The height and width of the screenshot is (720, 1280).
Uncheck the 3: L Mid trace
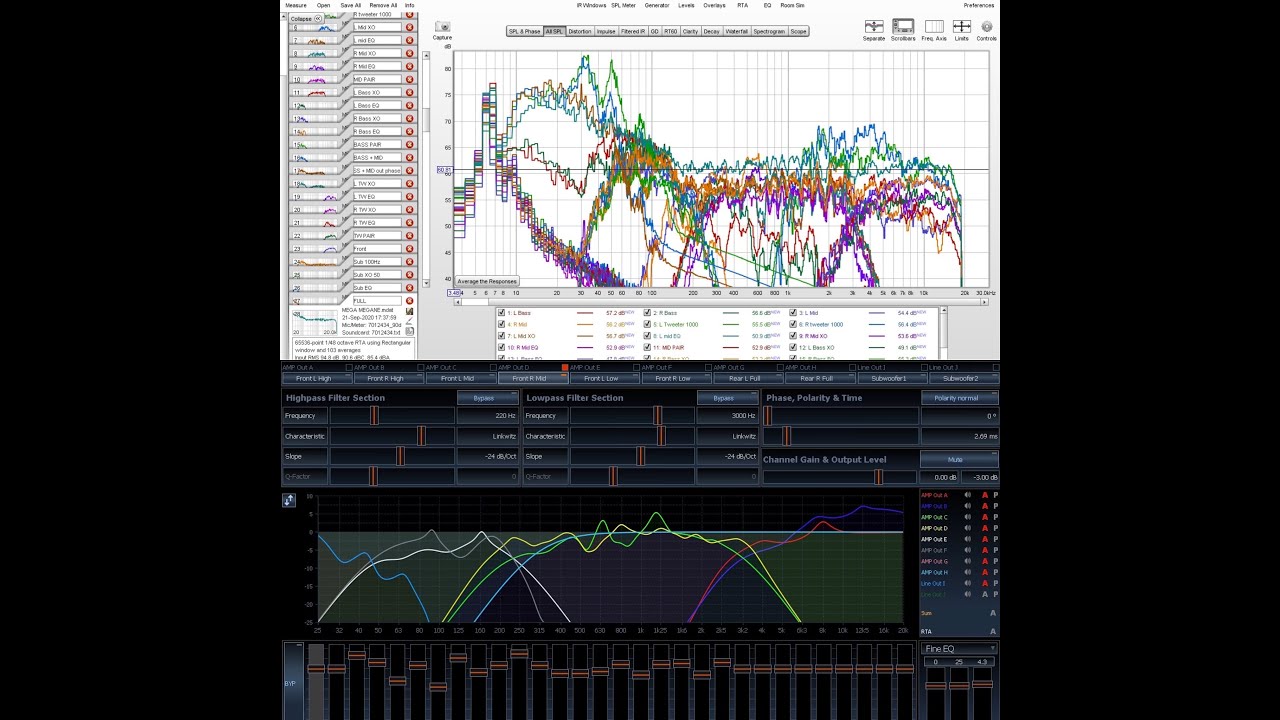pos(793,313)
